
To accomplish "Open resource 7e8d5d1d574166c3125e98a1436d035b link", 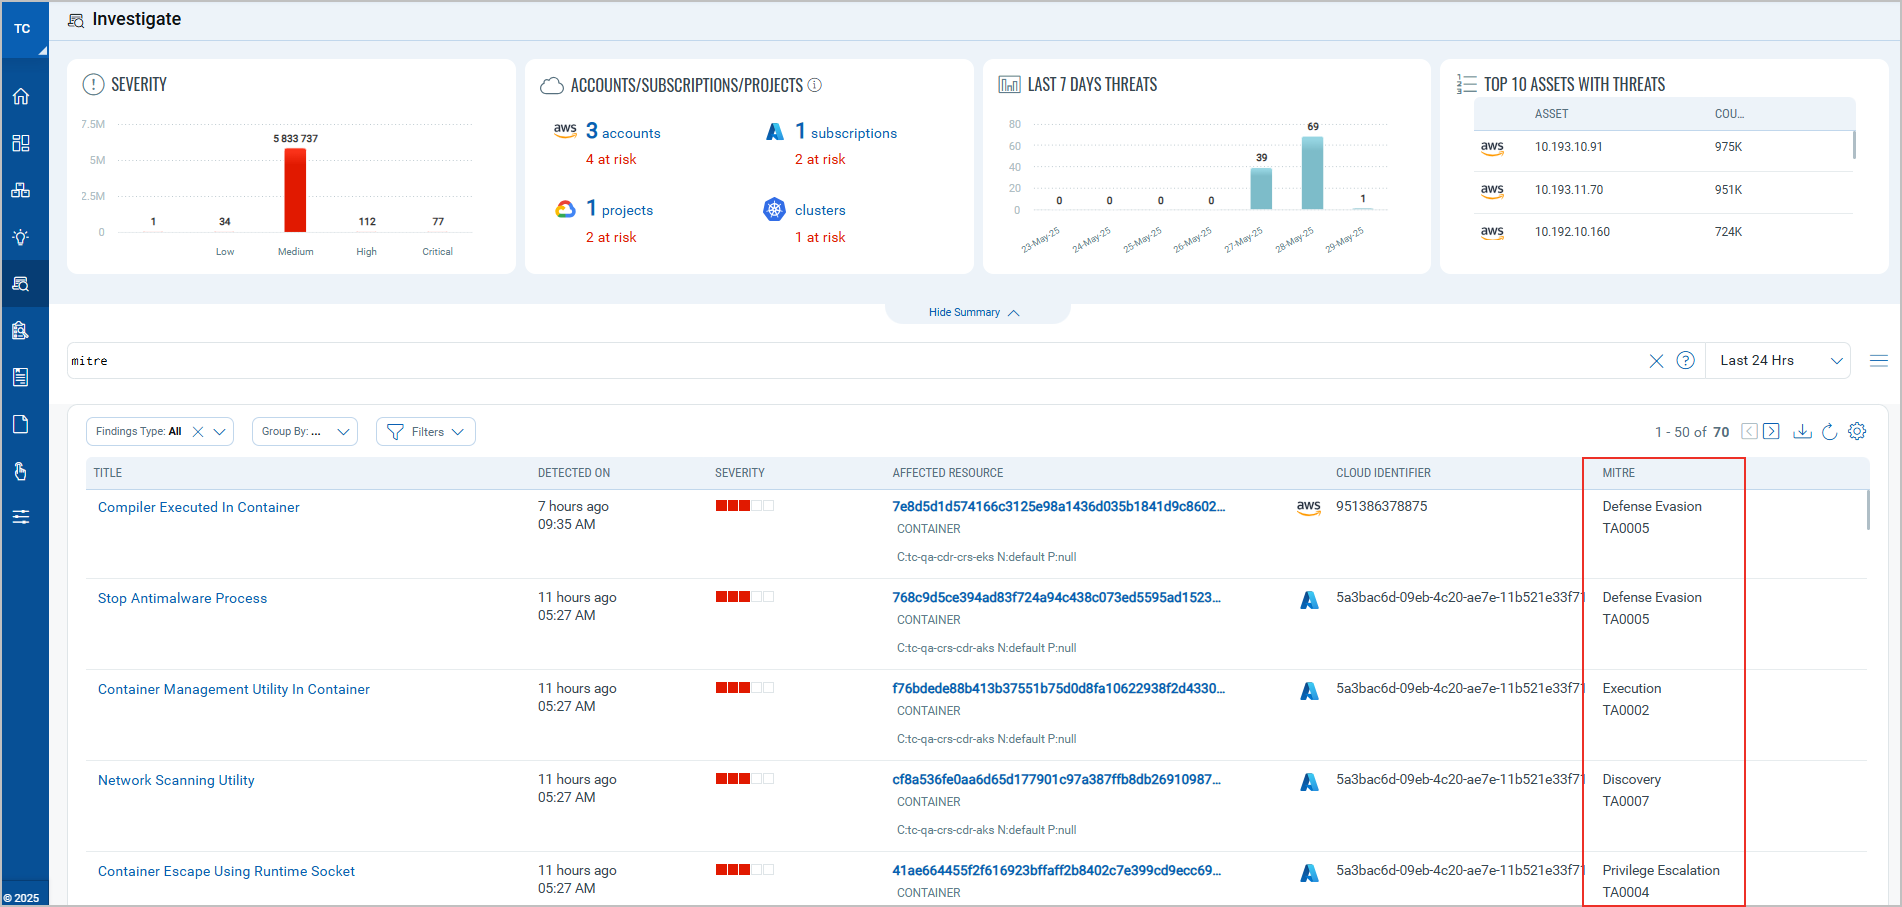I will click(x=1059, y=506).
